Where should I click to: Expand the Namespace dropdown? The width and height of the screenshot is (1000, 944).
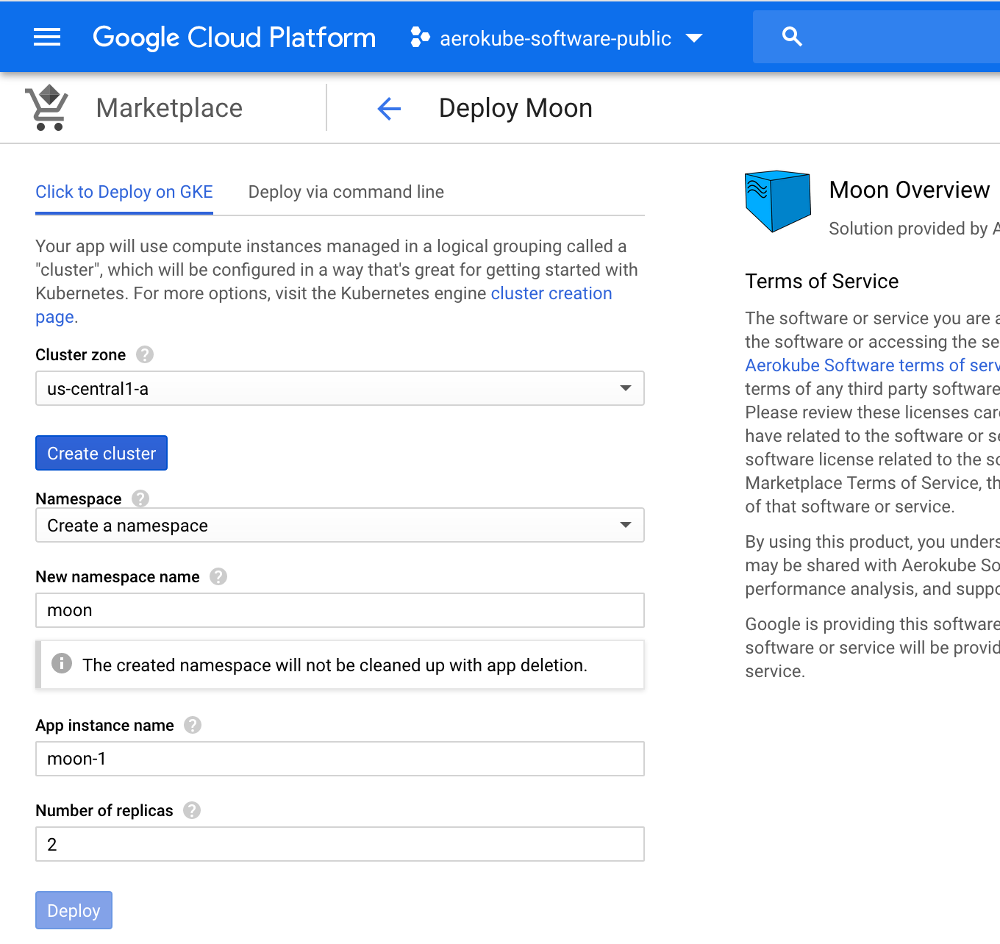tap(340, 525)
